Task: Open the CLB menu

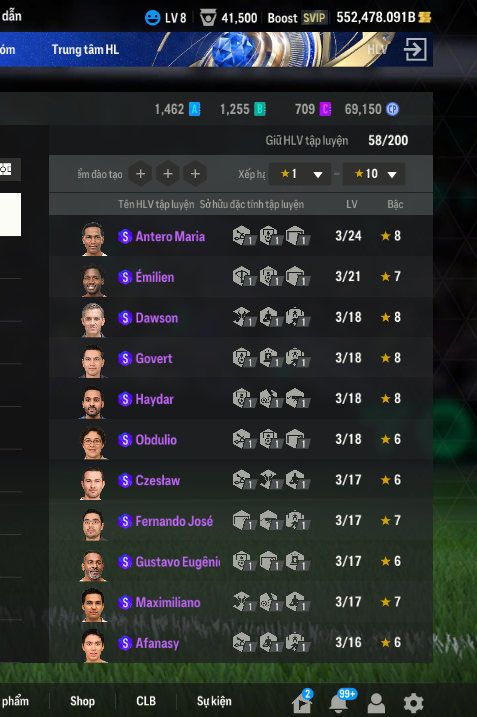Action: click(146, 701)
